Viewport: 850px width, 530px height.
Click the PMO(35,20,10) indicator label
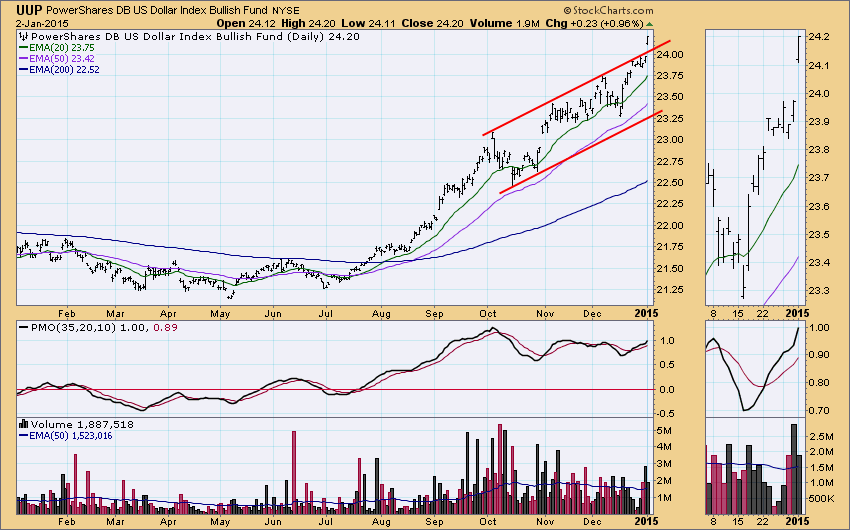73,327
